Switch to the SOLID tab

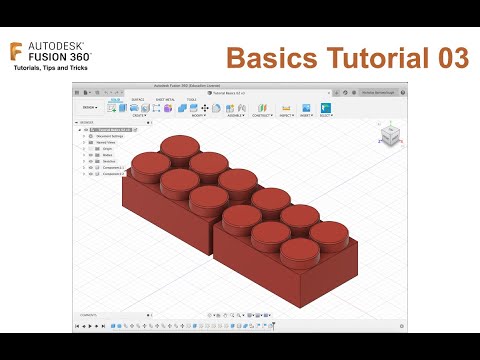116,100
